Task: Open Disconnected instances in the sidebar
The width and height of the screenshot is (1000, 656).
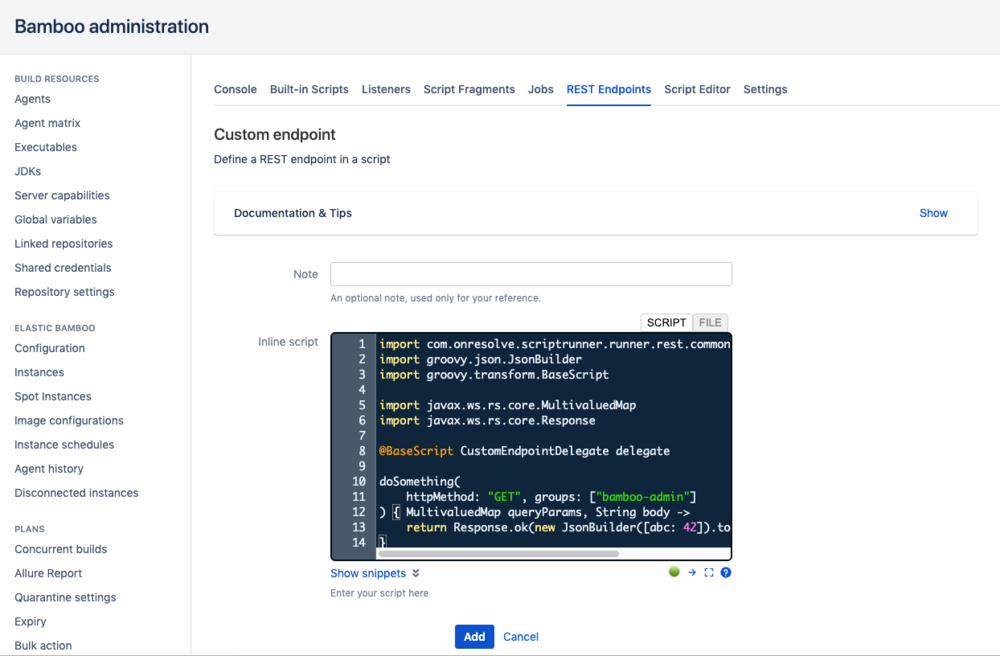Action: pos(77,493)
